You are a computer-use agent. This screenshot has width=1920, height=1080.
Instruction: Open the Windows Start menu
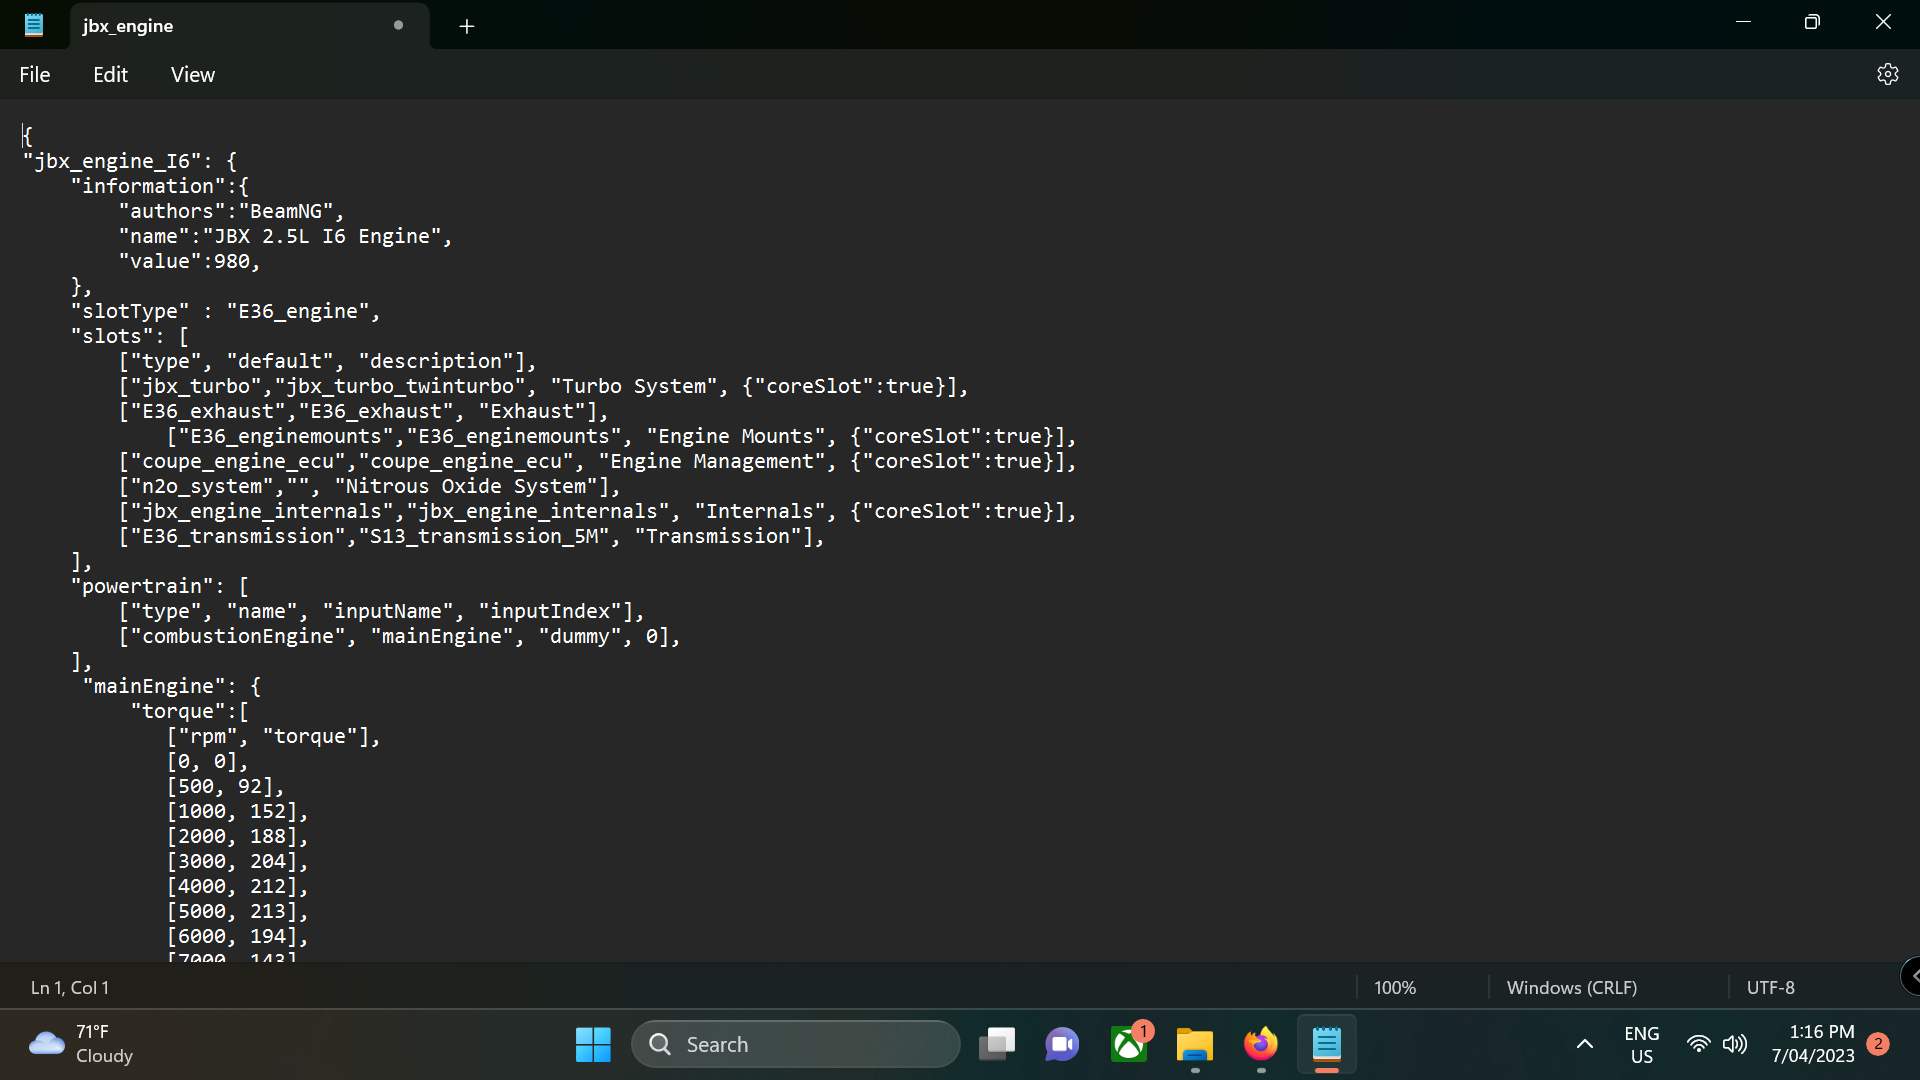click(x=593, y=1044)
